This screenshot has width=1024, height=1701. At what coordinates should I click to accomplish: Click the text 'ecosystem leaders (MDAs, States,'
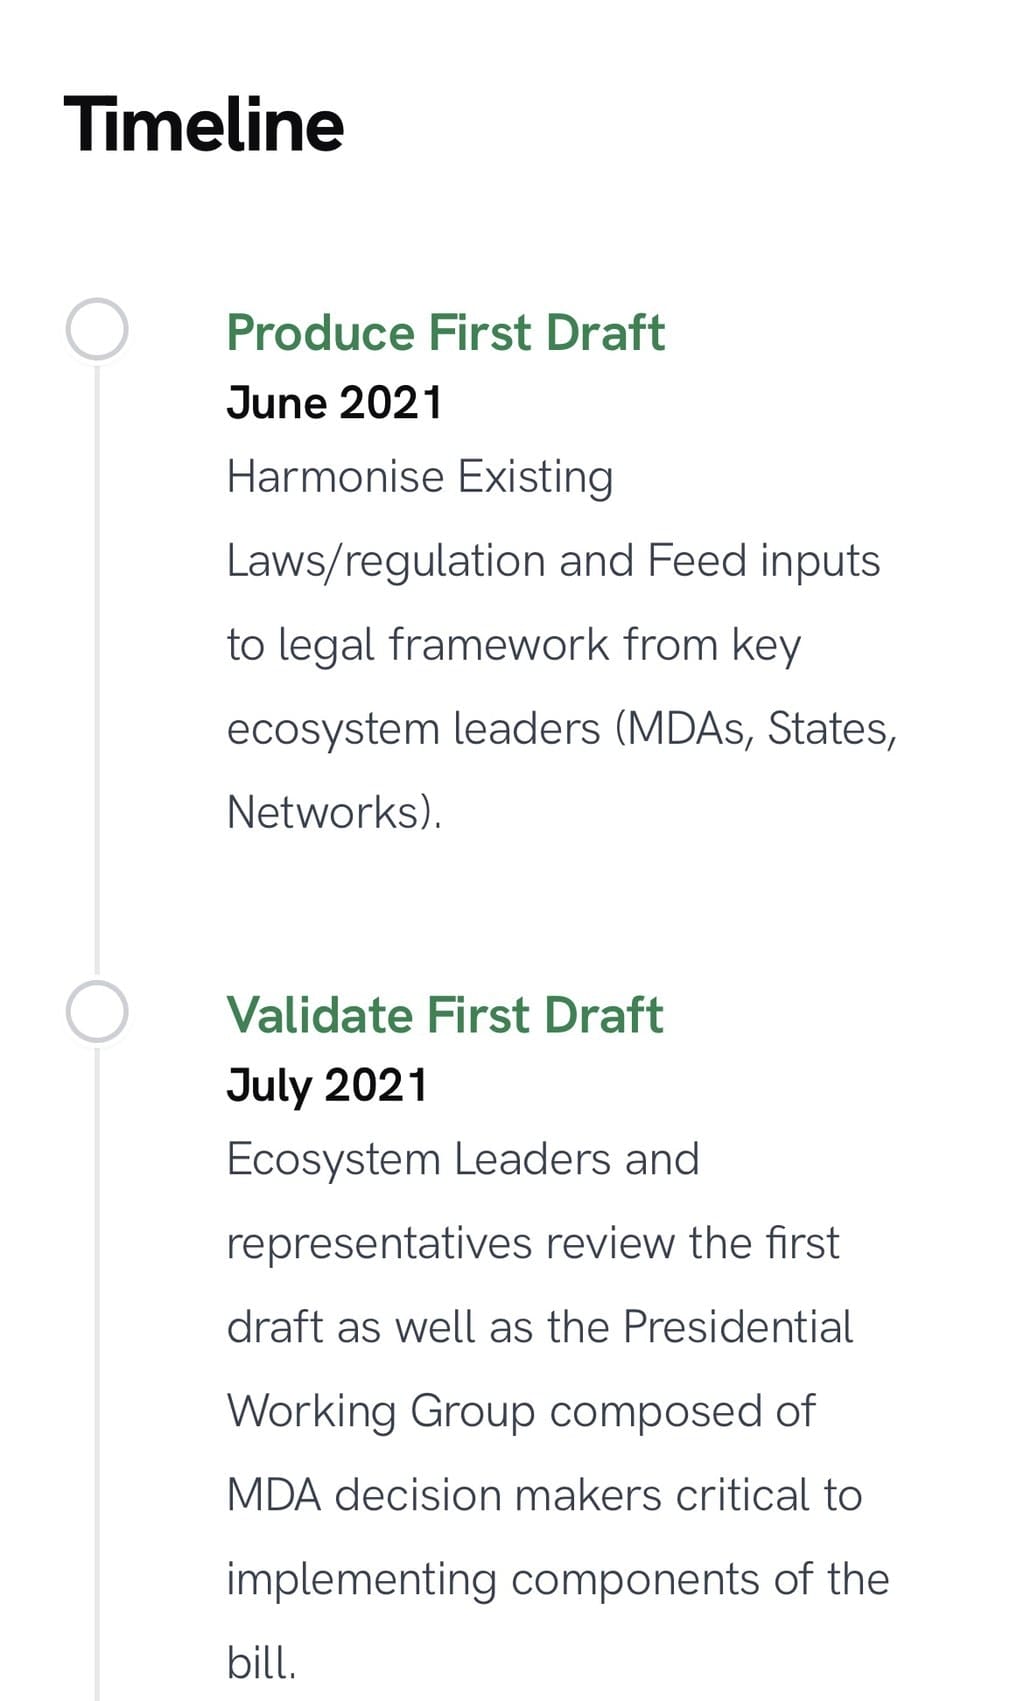[561, 729]
